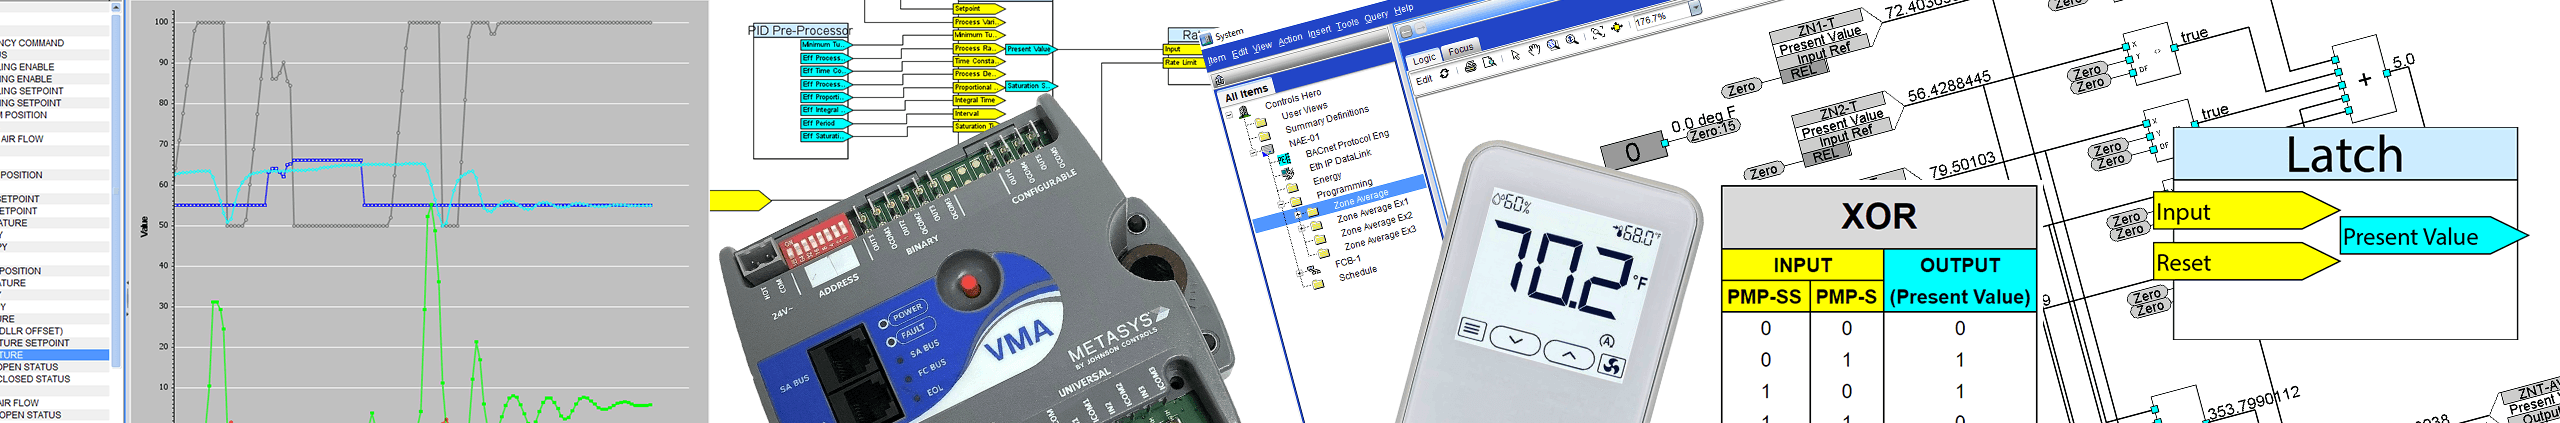Tap the fan icon on the thermostat

coord(1611,368)
